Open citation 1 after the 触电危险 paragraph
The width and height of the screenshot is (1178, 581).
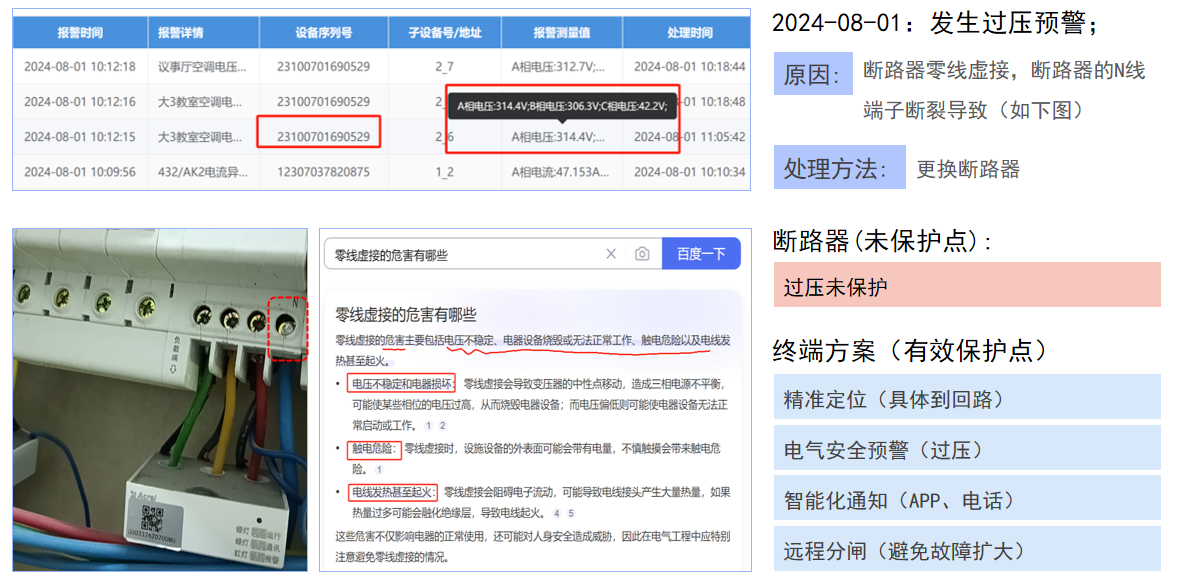point(379,470)
